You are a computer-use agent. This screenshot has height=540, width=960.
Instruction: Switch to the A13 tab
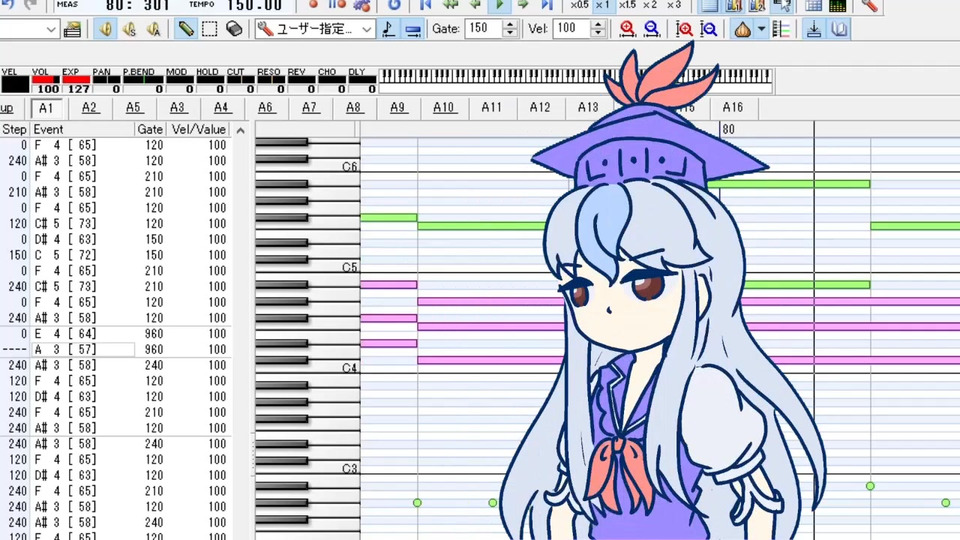pos(588,108)
